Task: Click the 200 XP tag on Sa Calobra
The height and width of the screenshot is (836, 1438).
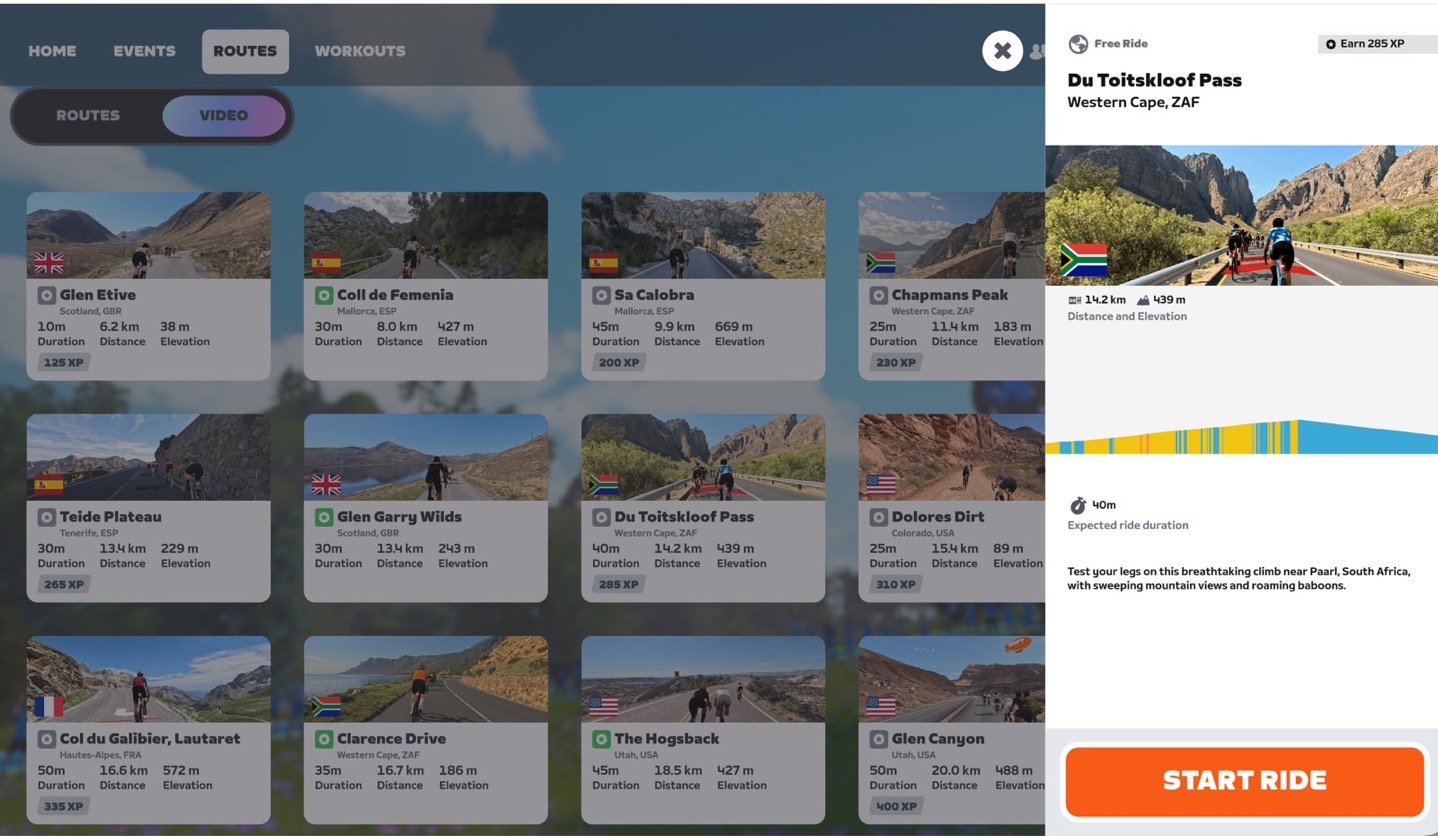Action: (618, 362)
